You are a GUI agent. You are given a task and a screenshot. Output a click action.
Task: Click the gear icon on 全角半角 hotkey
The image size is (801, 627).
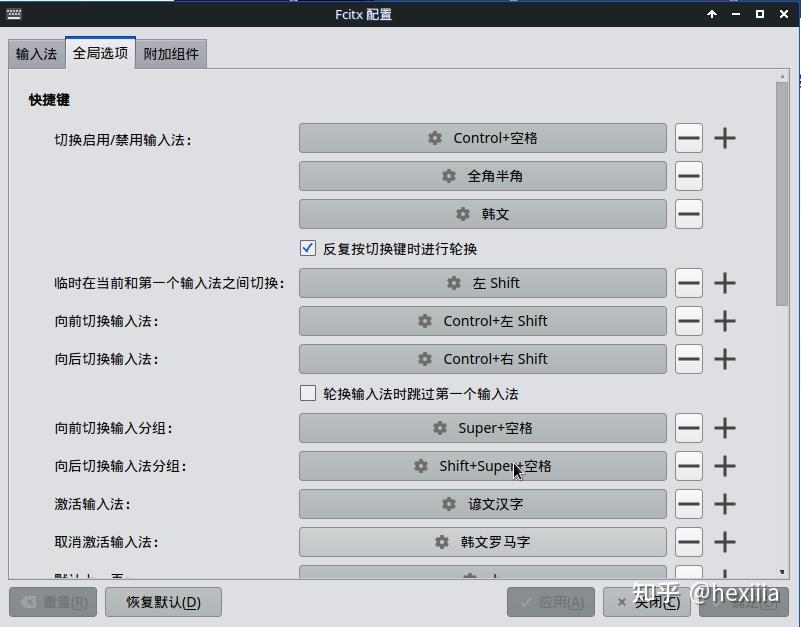[447, 175]
